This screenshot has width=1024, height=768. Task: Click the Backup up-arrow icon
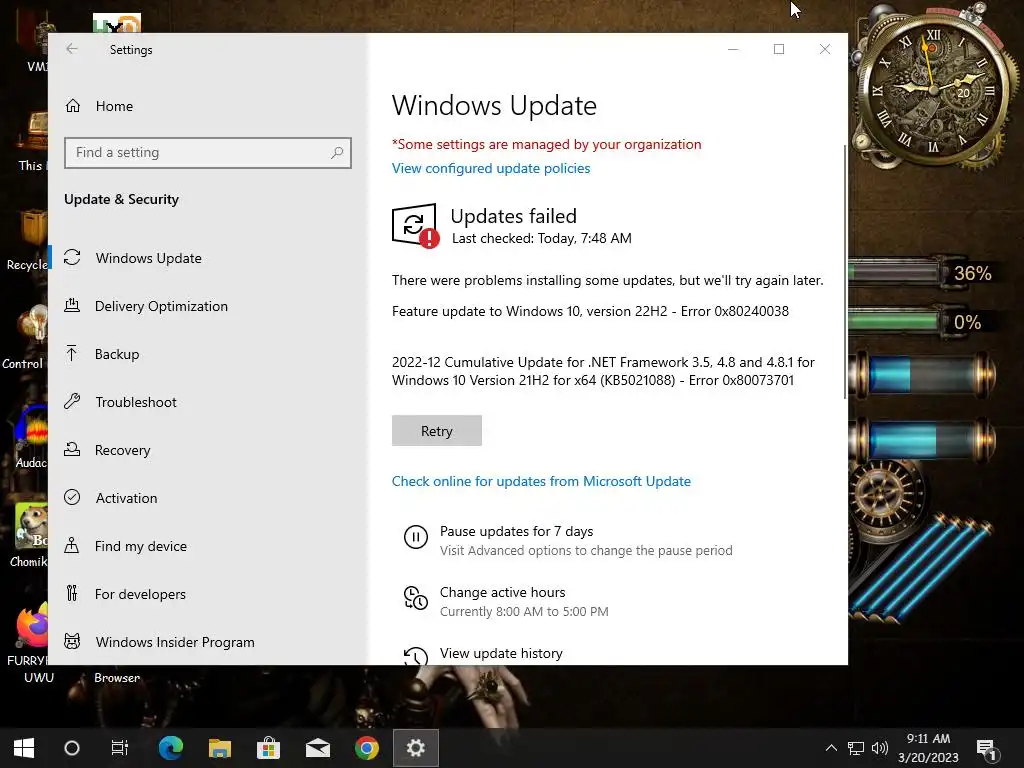tap(72, 353)
